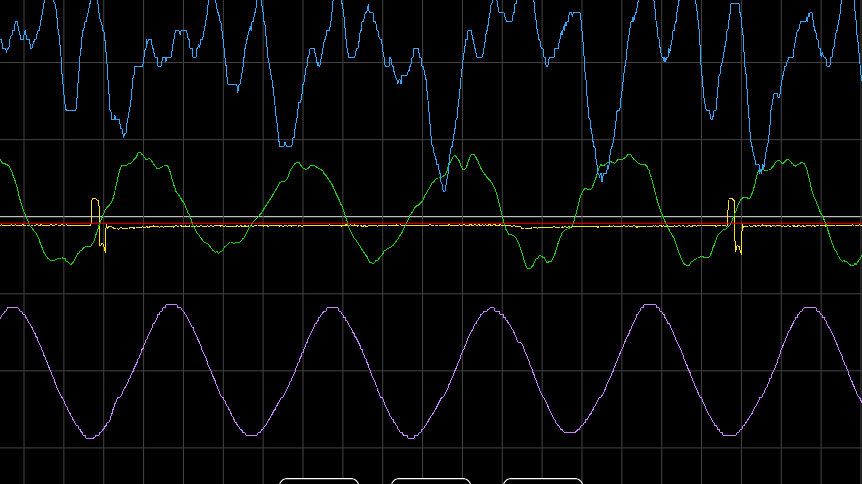Screen dimensions: 862x484
Task: Click the rightmost trough of green waveform
Action: [x=690, y=265]
